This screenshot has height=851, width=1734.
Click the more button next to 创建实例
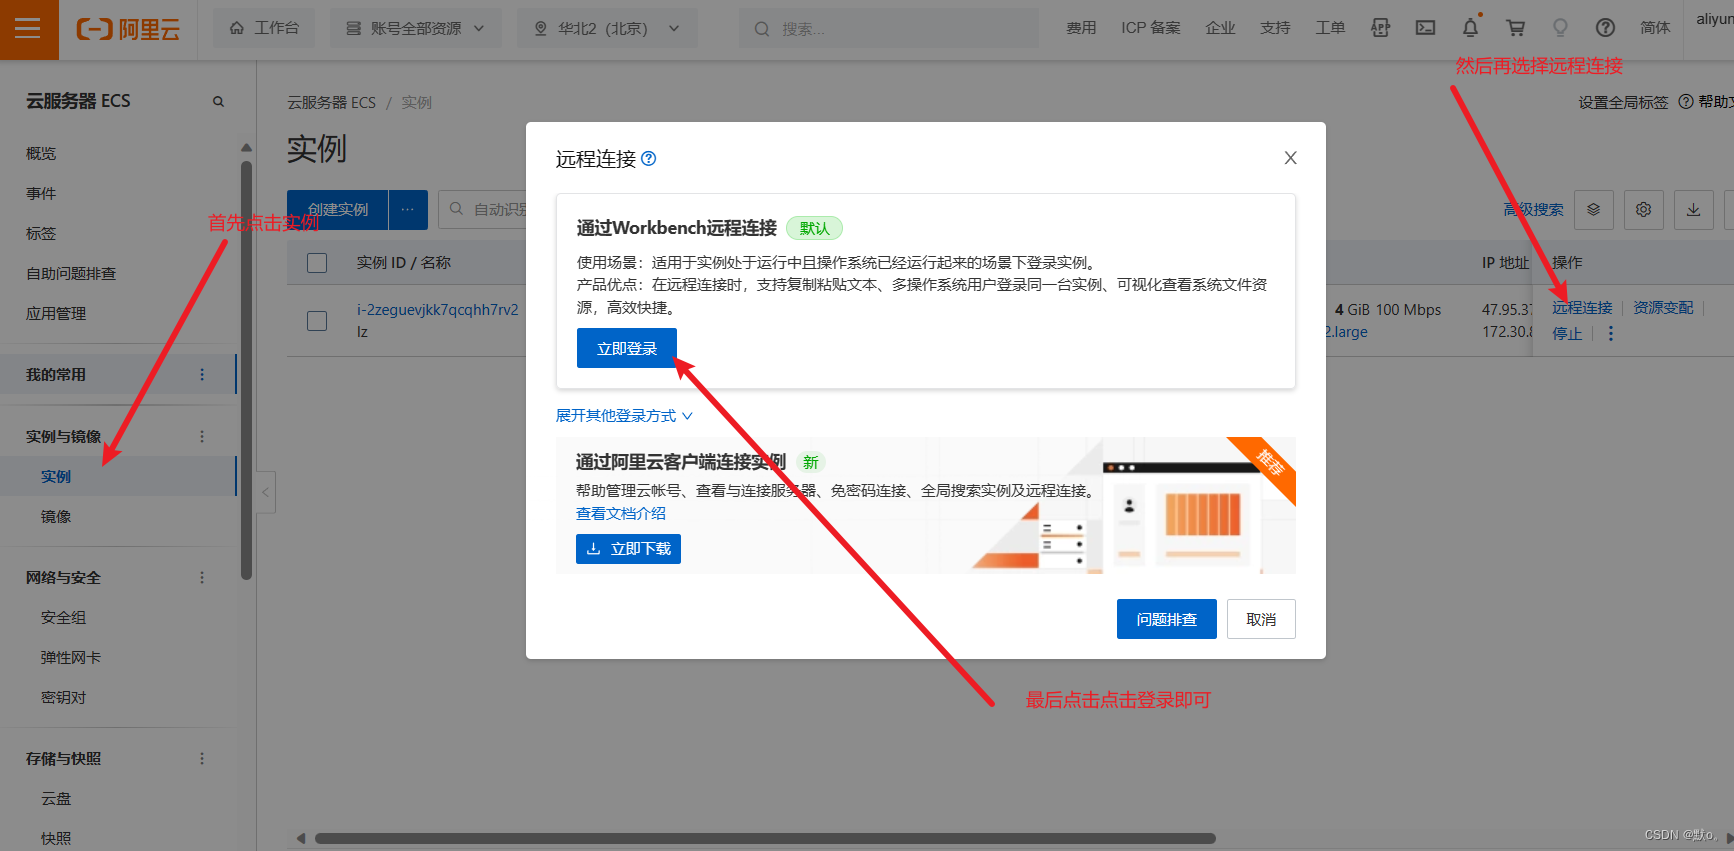click(x=408, y=210)
